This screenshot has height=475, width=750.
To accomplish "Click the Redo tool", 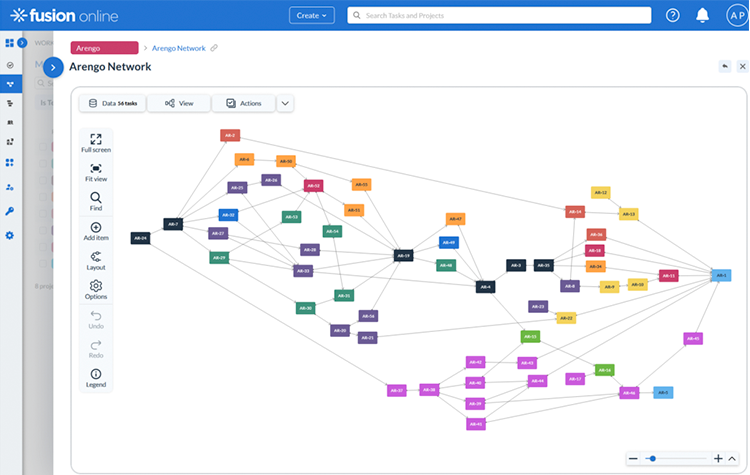I will pos(96,349).
